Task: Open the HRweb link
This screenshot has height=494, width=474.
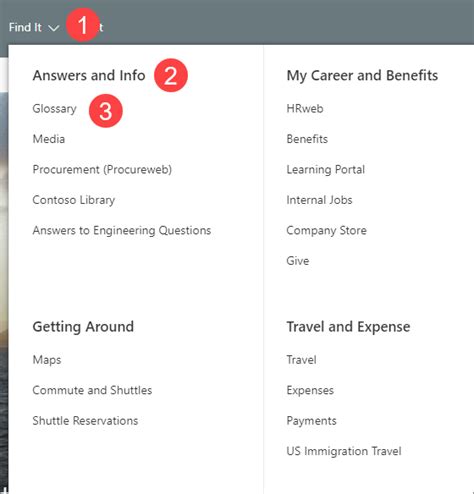Action: 305,109
